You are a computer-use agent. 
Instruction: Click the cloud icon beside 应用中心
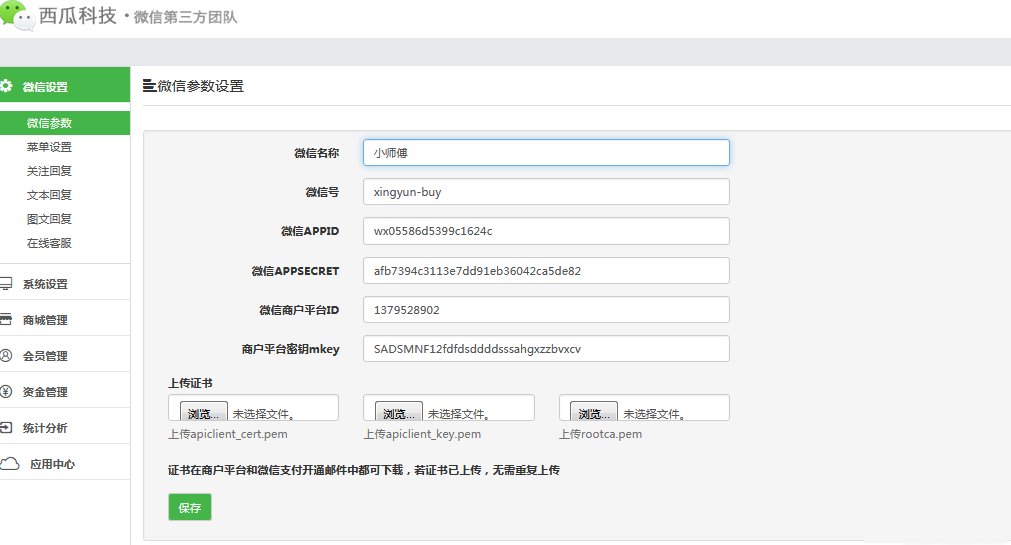pos(9,463)
